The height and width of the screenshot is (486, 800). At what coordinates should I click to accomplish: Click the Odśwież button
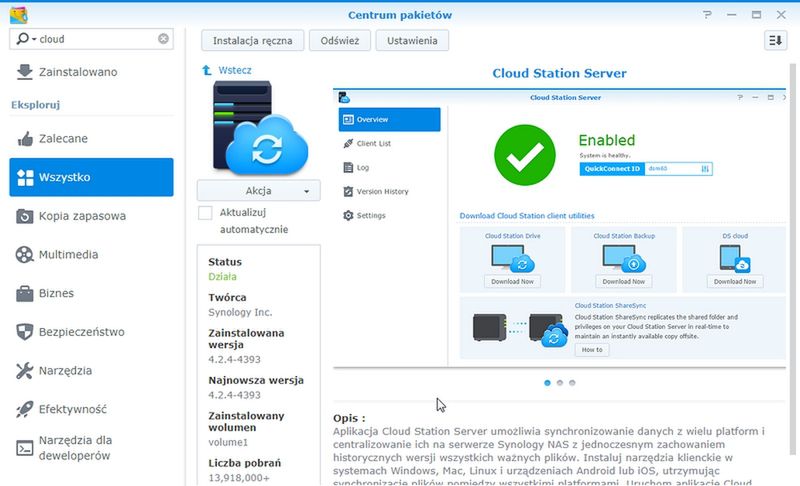340,40
